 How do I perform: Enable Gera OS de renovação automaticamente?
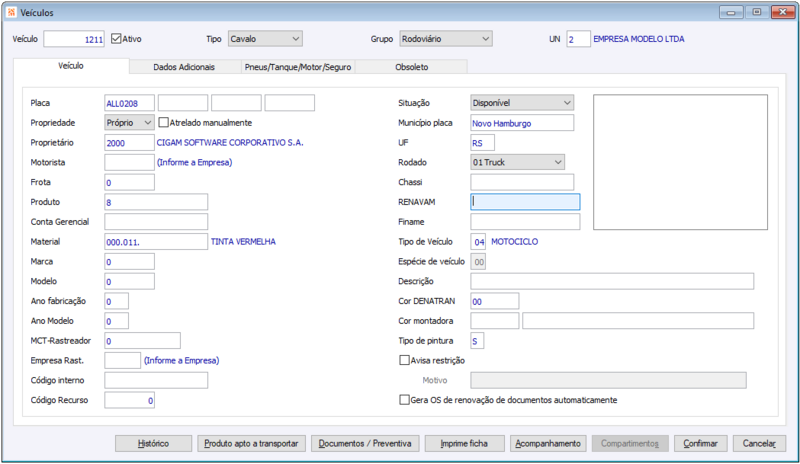click(x=404, y=400)
